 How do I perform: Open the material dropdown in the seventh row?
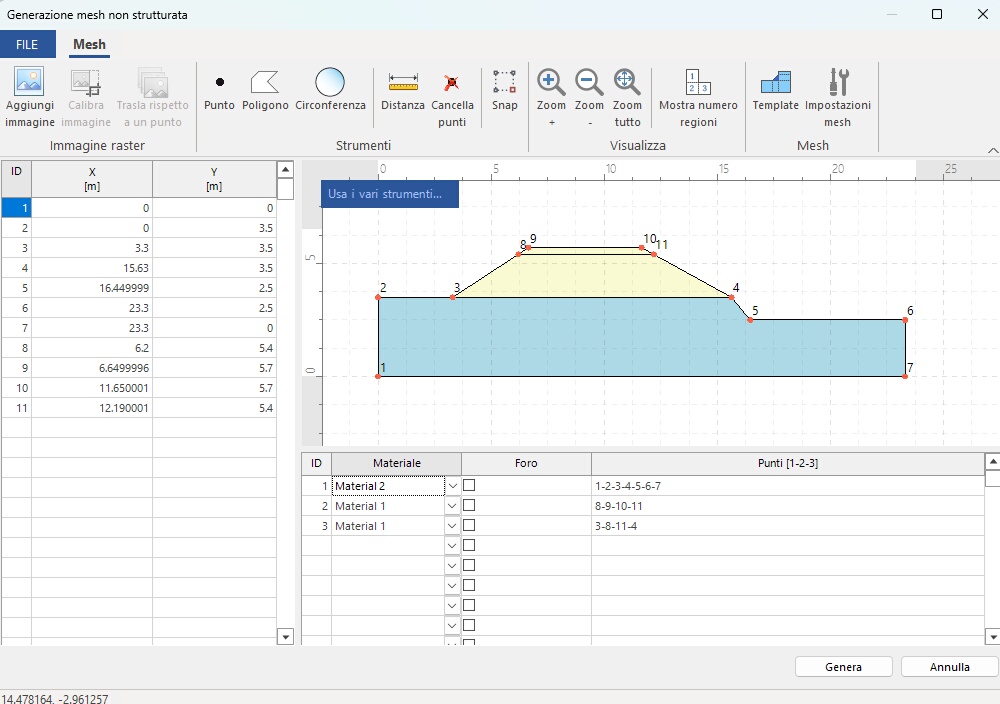pyautogui.click(x=452, y=606)
